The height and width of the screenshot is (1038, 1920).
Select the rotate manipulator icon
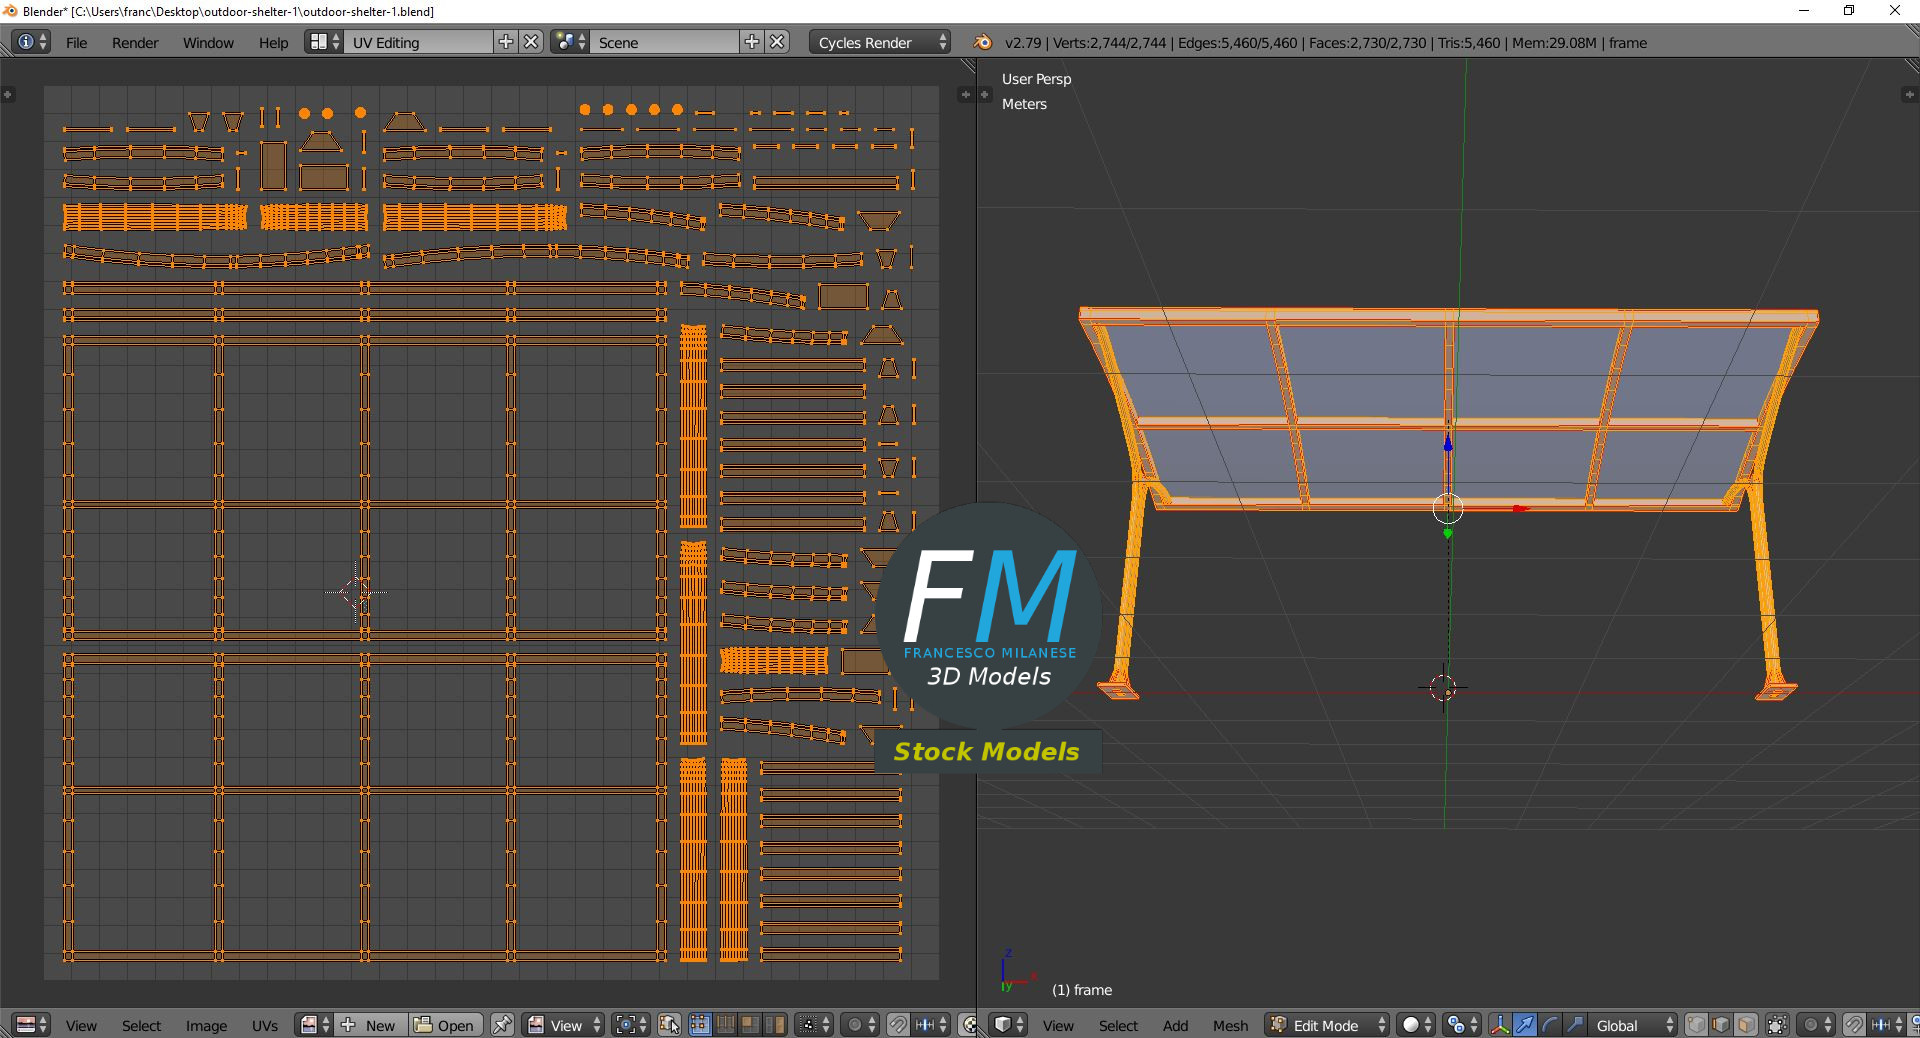[x=1550, y=1025]
